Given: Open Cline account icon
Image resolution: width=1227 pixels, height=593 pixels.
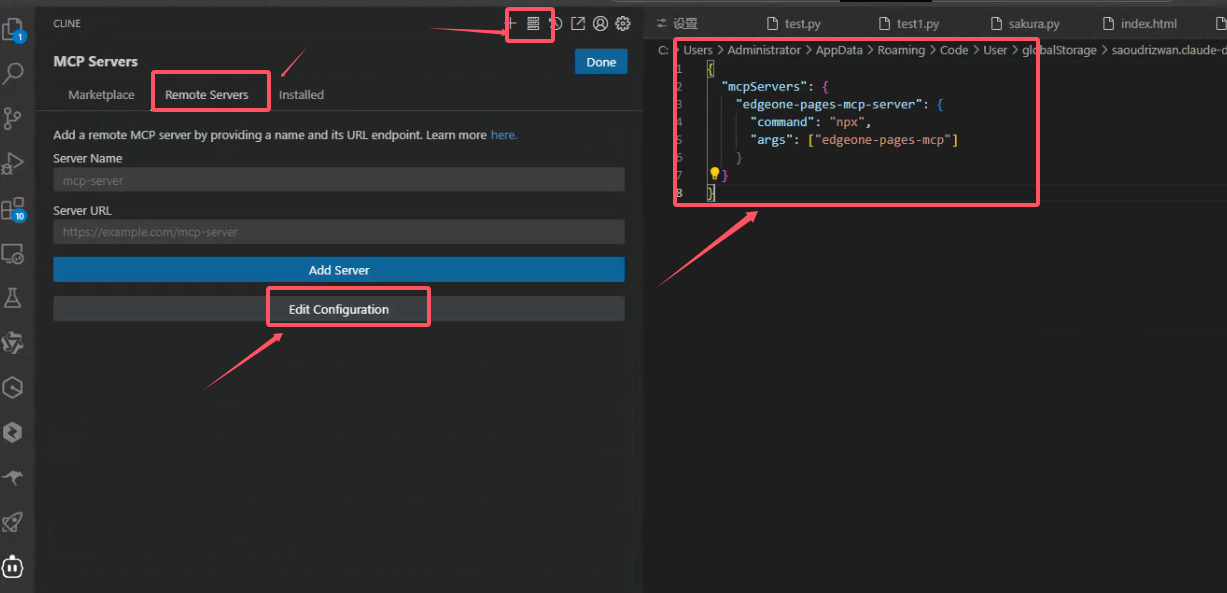Looking at the screenshot, I should coord(600,23).
